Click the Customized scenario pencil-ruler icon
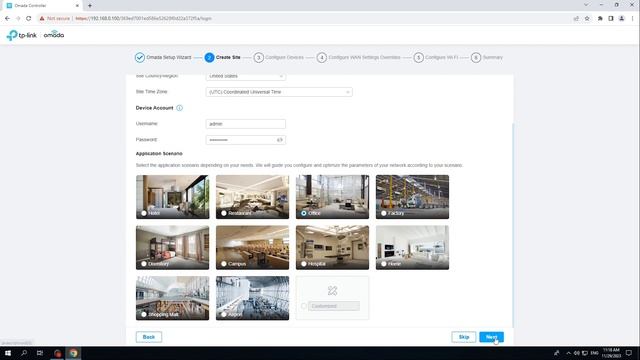Screen dimensions: 640x360 (x=332, y=291)
